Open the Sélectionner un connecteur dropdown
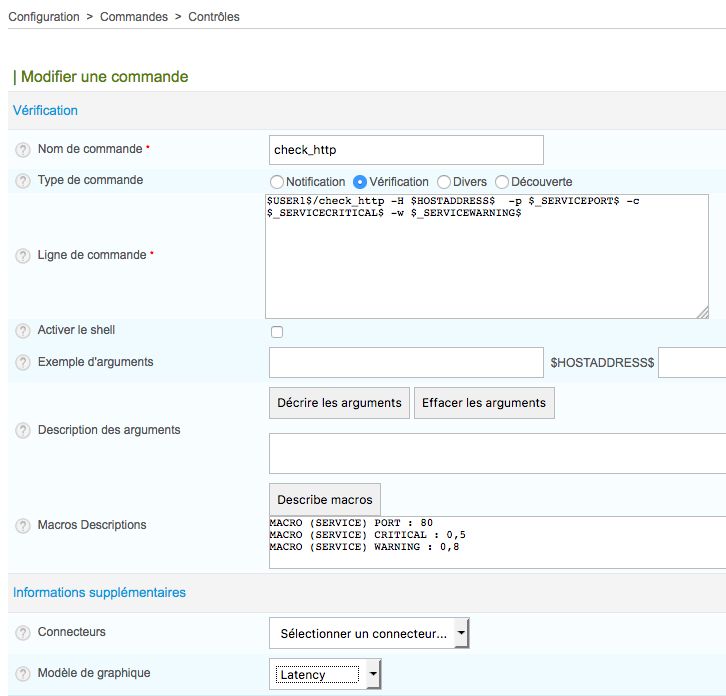726x696 pixels. click(x=369, y=633)
